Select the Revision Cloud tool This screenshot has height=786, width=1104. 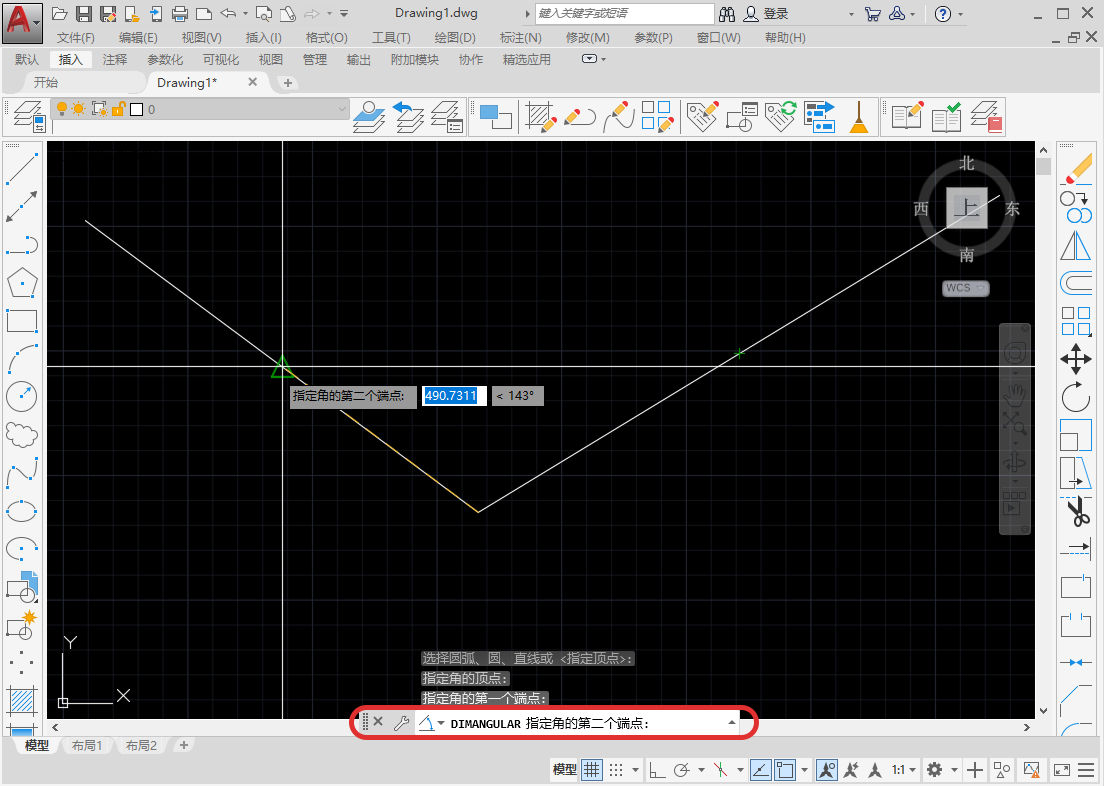(x=22, y=435)
